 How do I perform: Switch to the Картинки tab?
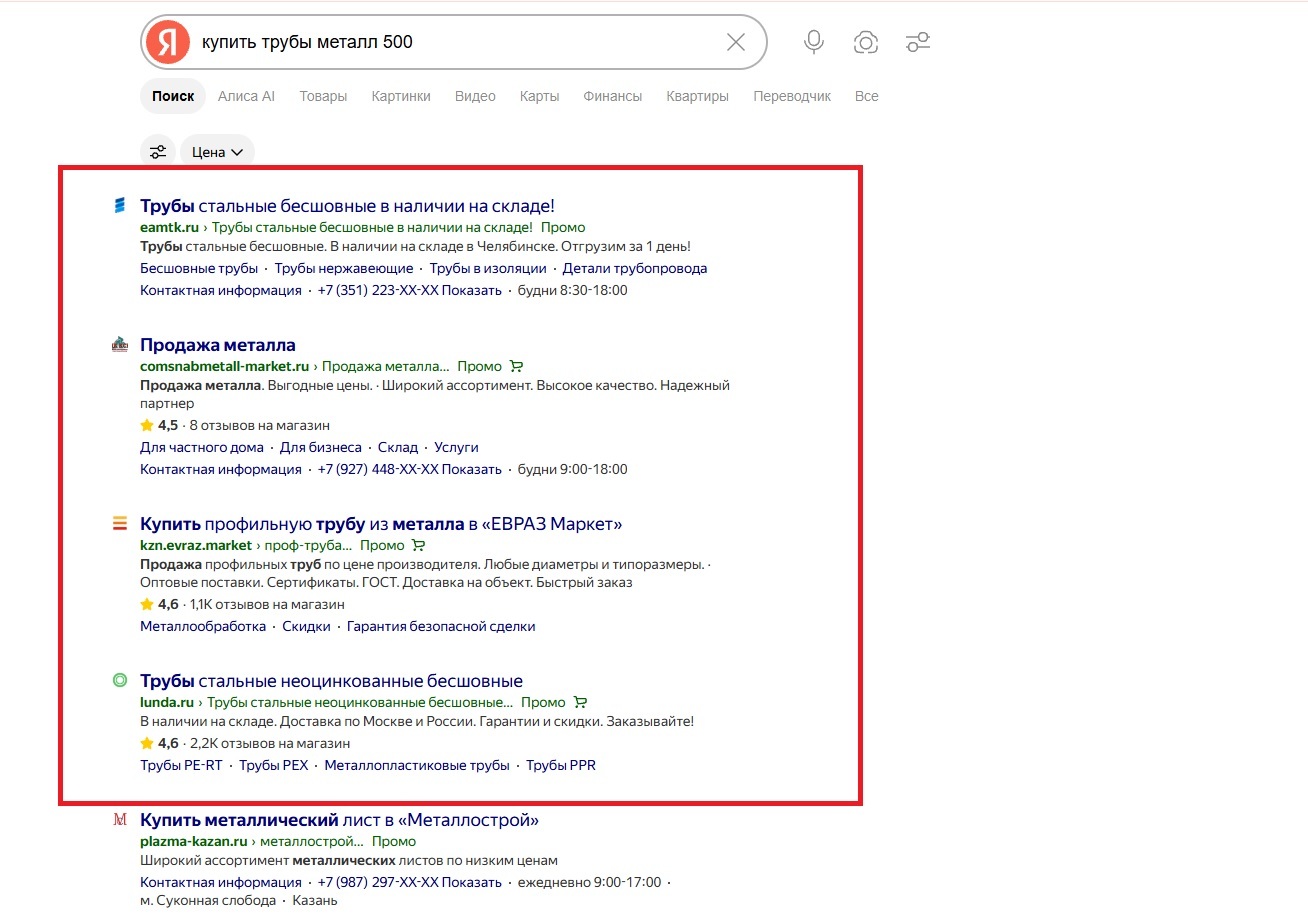pos(401,96)
